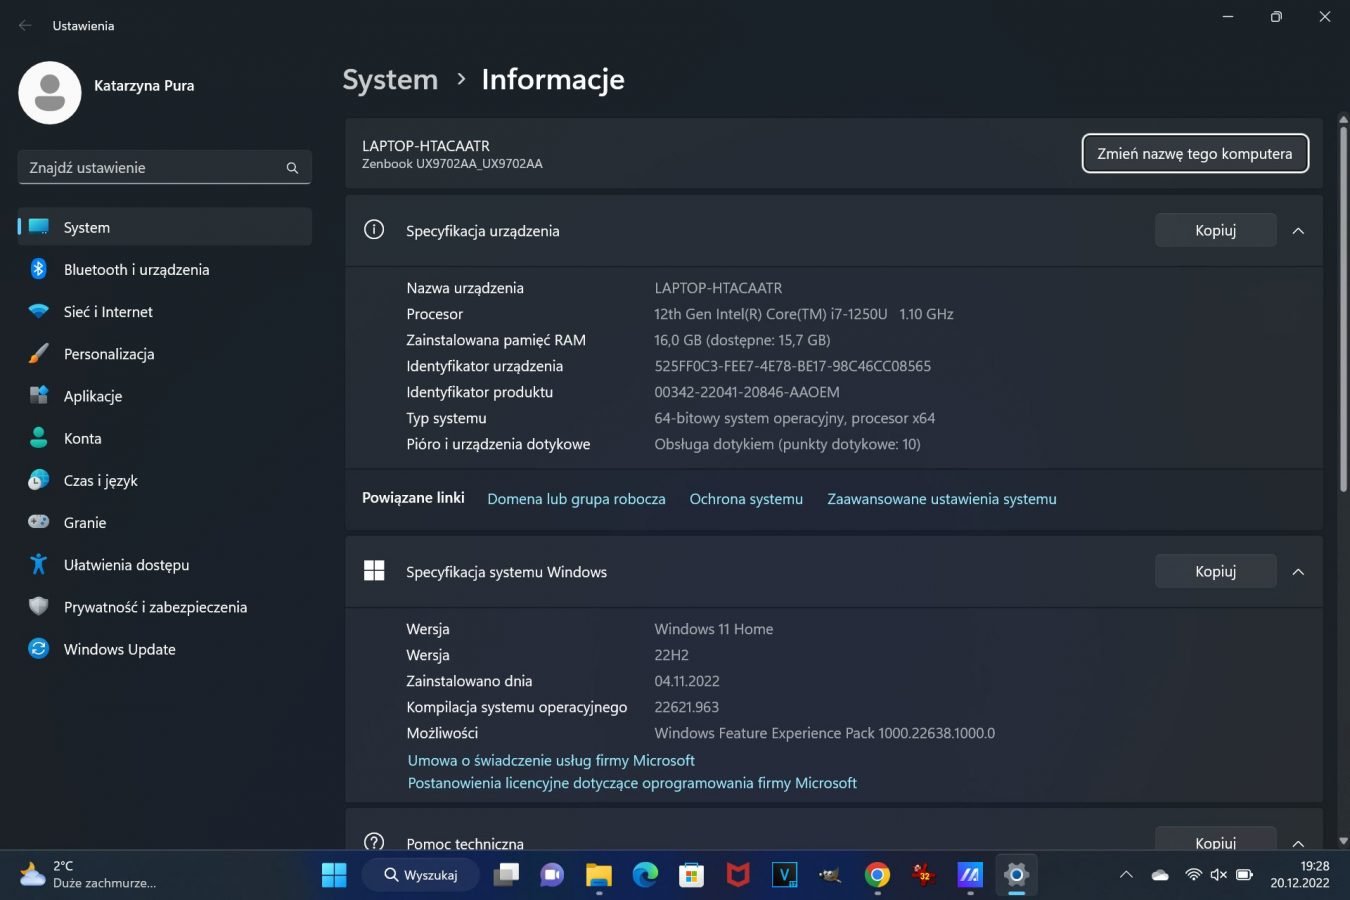Focus the Znajdź ustawienie search field
1350x900 pixels.
pos(165,167)
